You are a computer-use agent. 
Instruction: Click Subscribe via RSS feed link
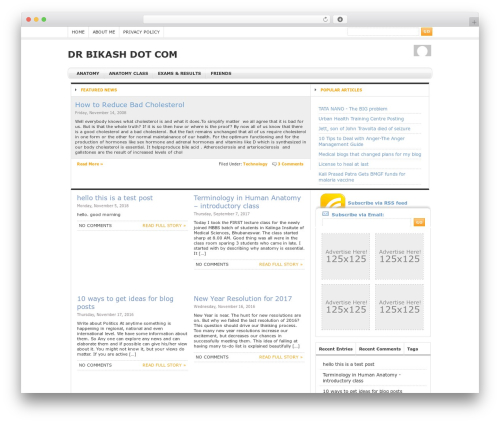click(377, 203)
